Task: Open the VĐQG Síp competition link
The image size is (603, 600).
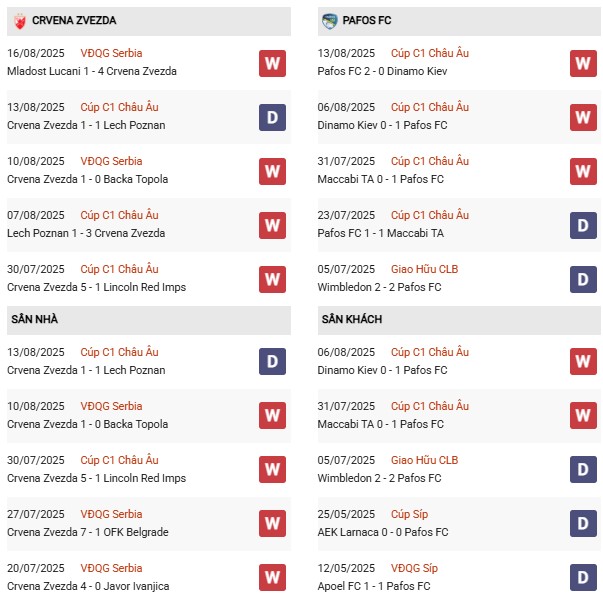Action: 414,568
